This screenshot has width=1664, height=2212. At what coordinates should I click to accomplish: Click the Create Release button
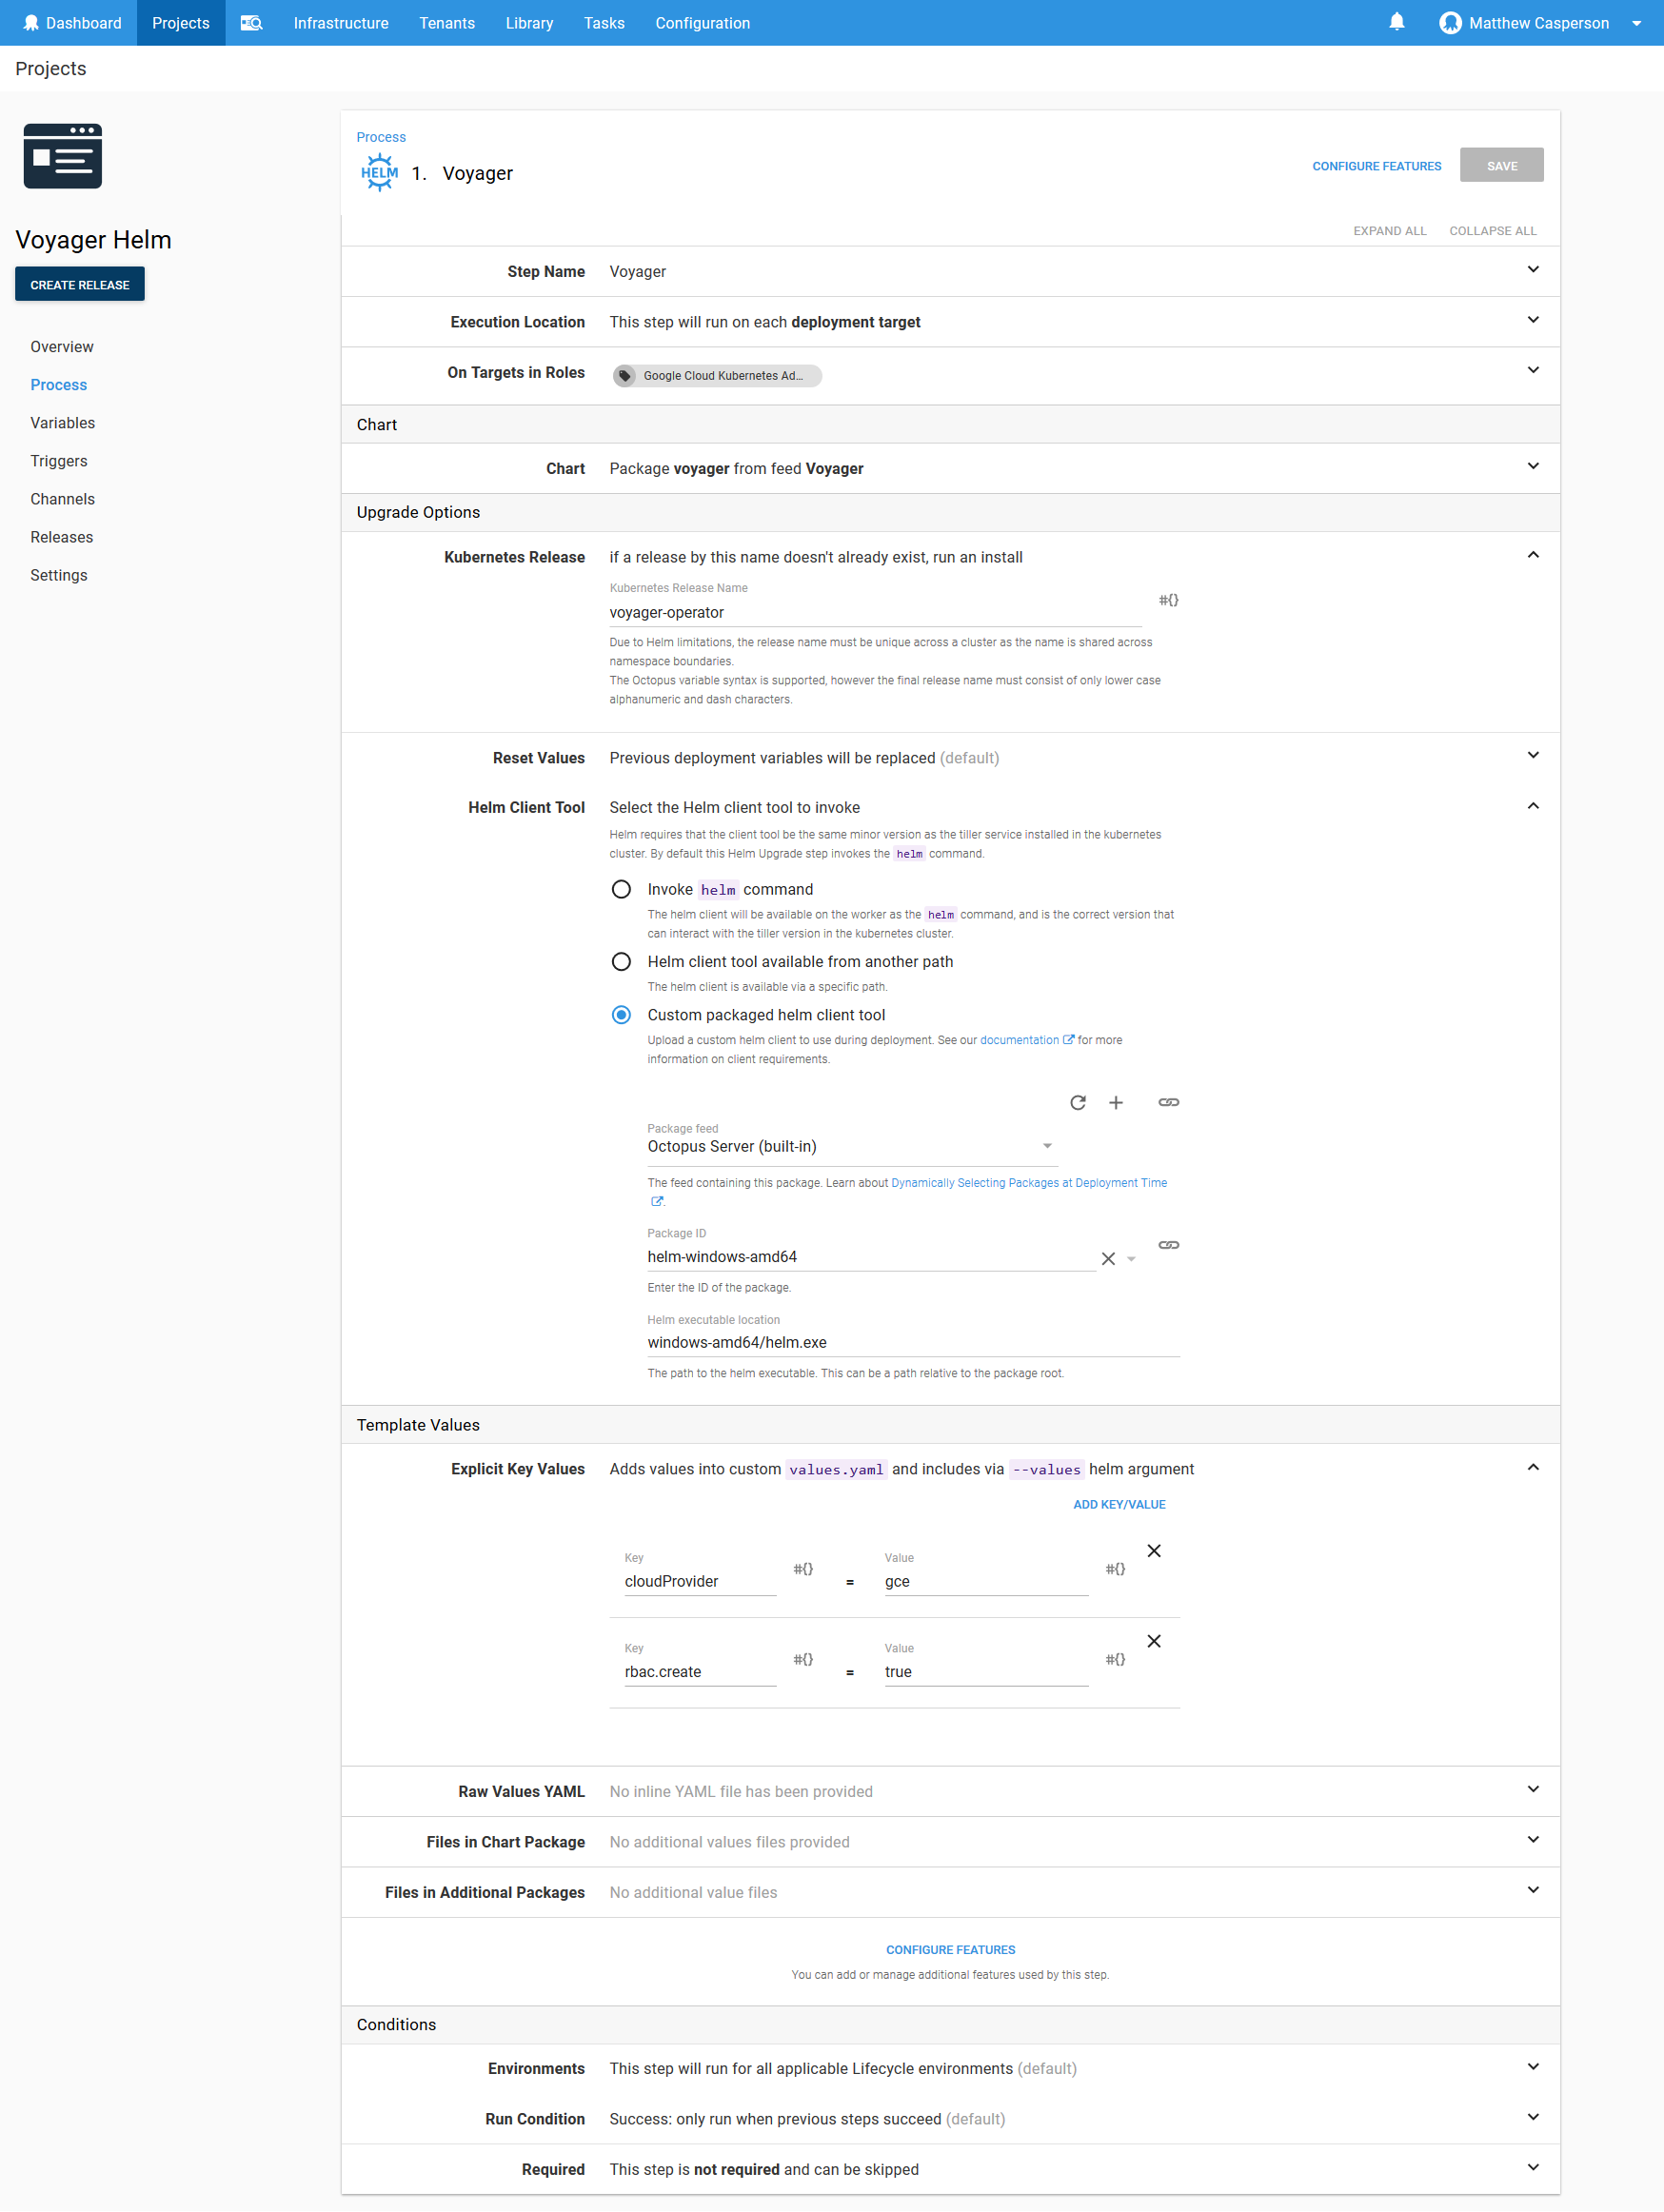(79, 284)
